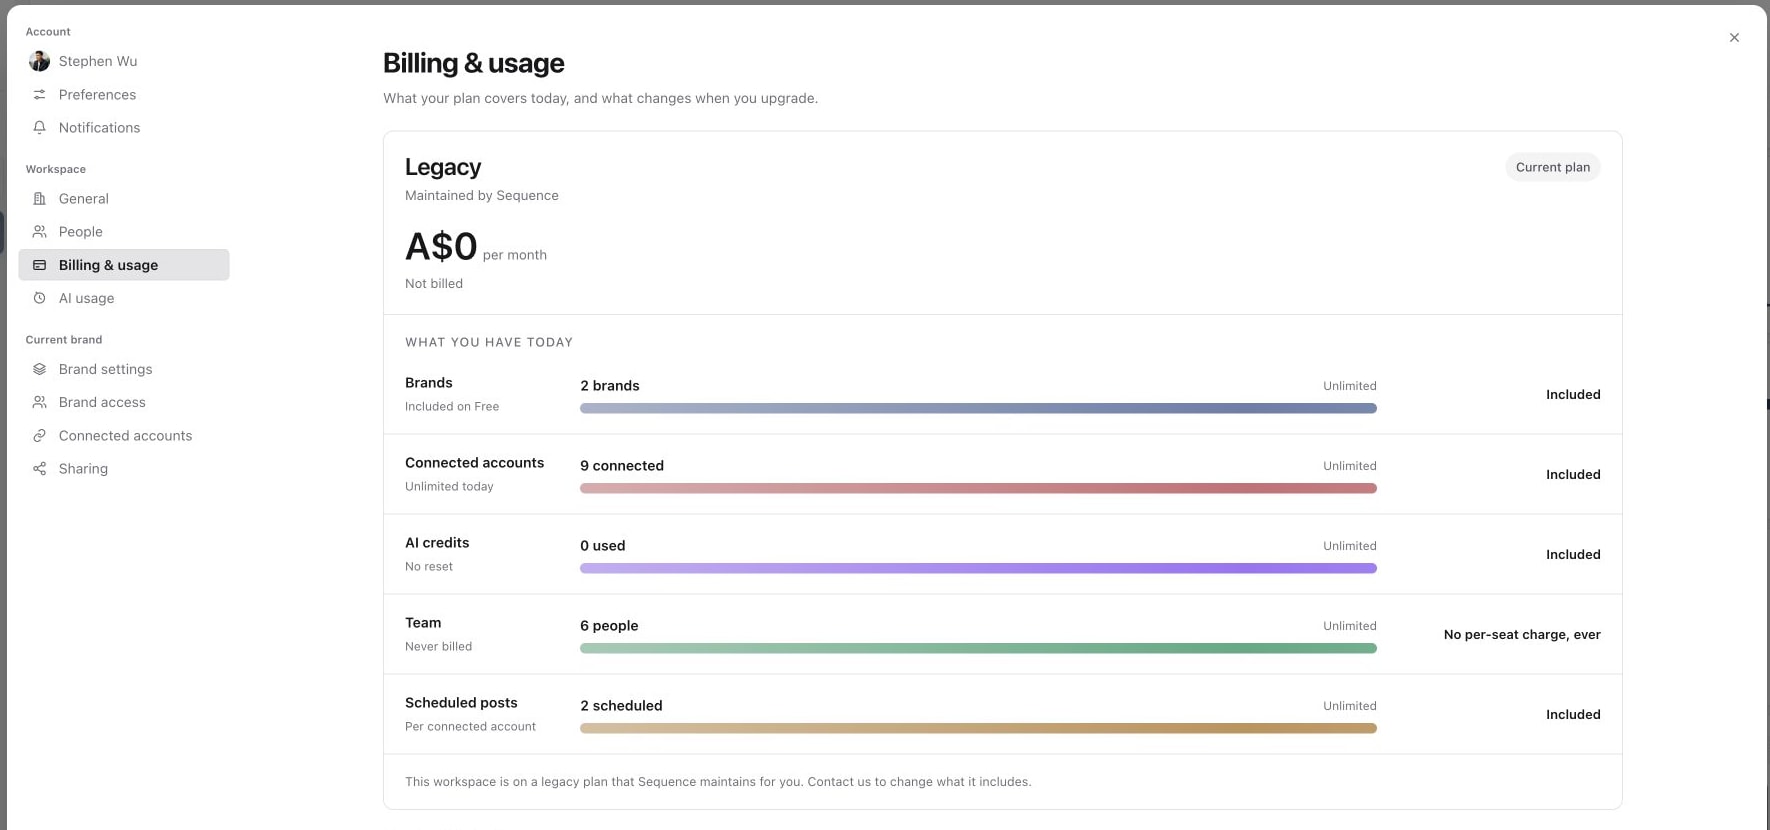Click Stephen Wu's profile avatar
The width and height of the screenshot is (1770, 830).
39,61
